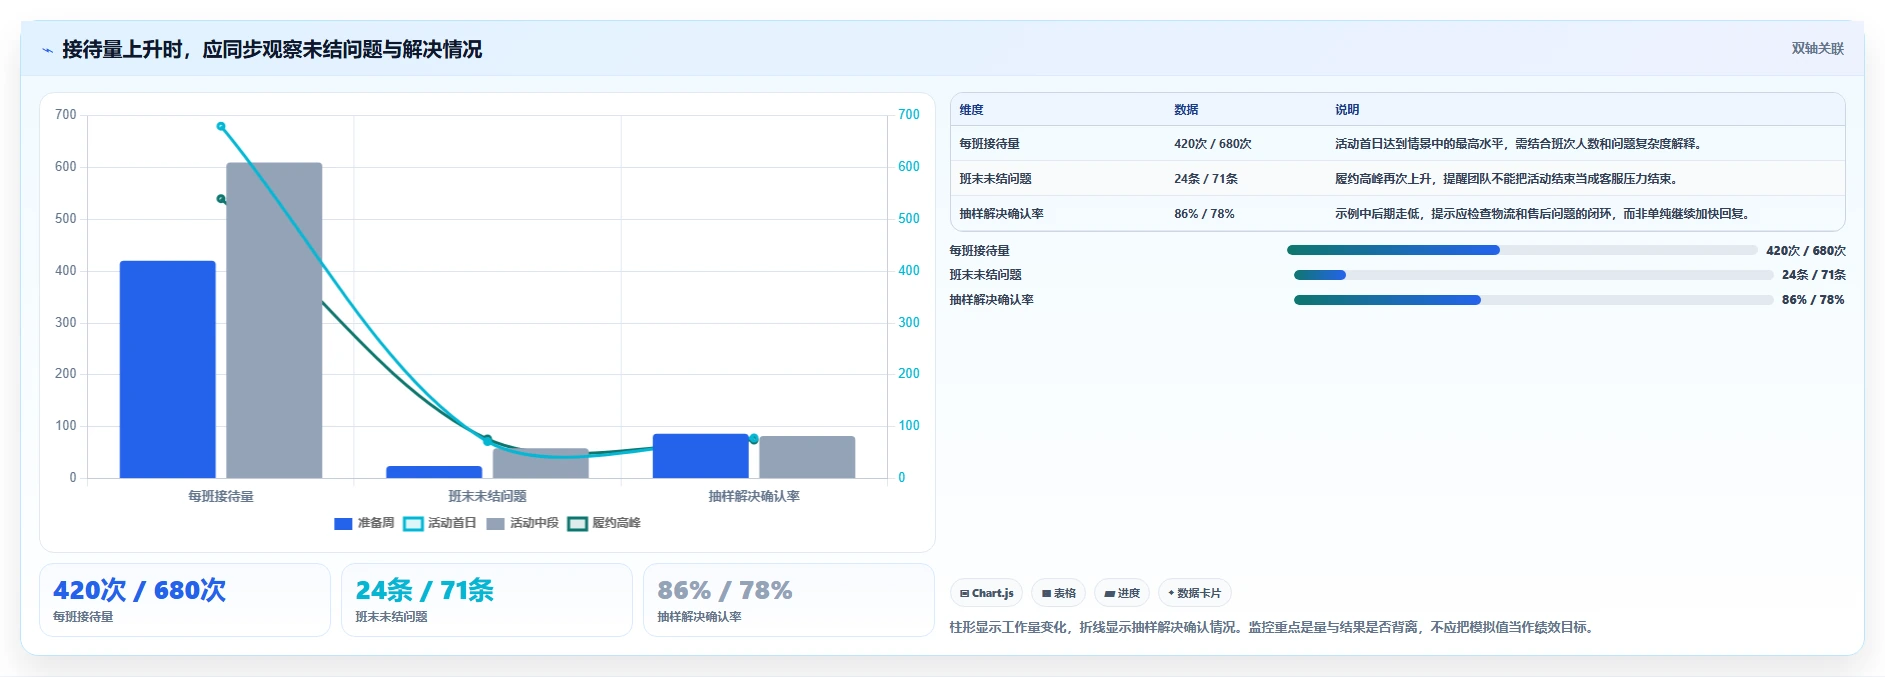Image resolution: width=1885 pixels, height=677 pixels.
Task: Click the dark green line point near 540
Action: tap(221, 199)
